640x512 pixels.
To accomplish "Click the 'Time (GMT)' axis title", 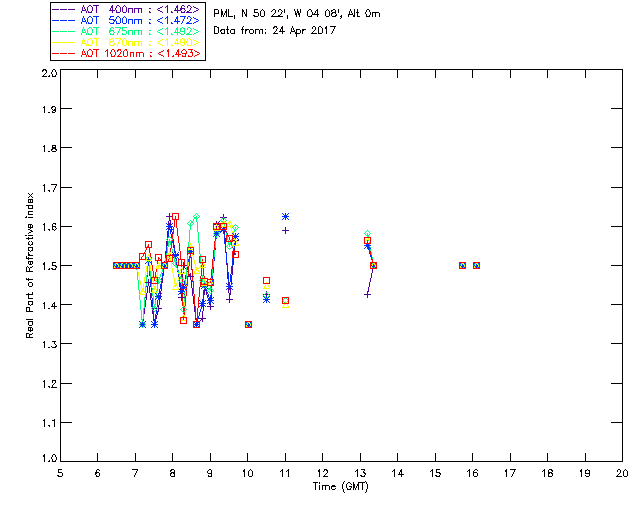I will click(340, 486).
